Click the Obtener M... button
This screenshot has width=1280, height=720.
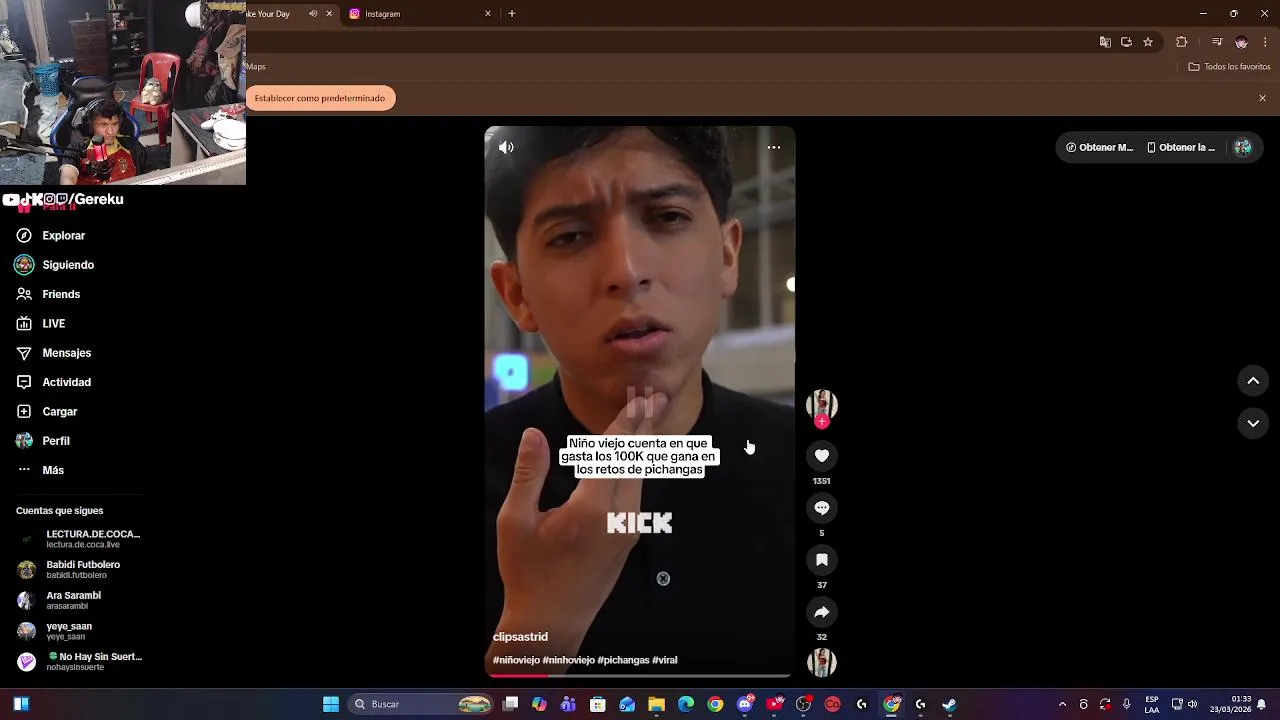pyautogui.click(x=1099, y=147)
